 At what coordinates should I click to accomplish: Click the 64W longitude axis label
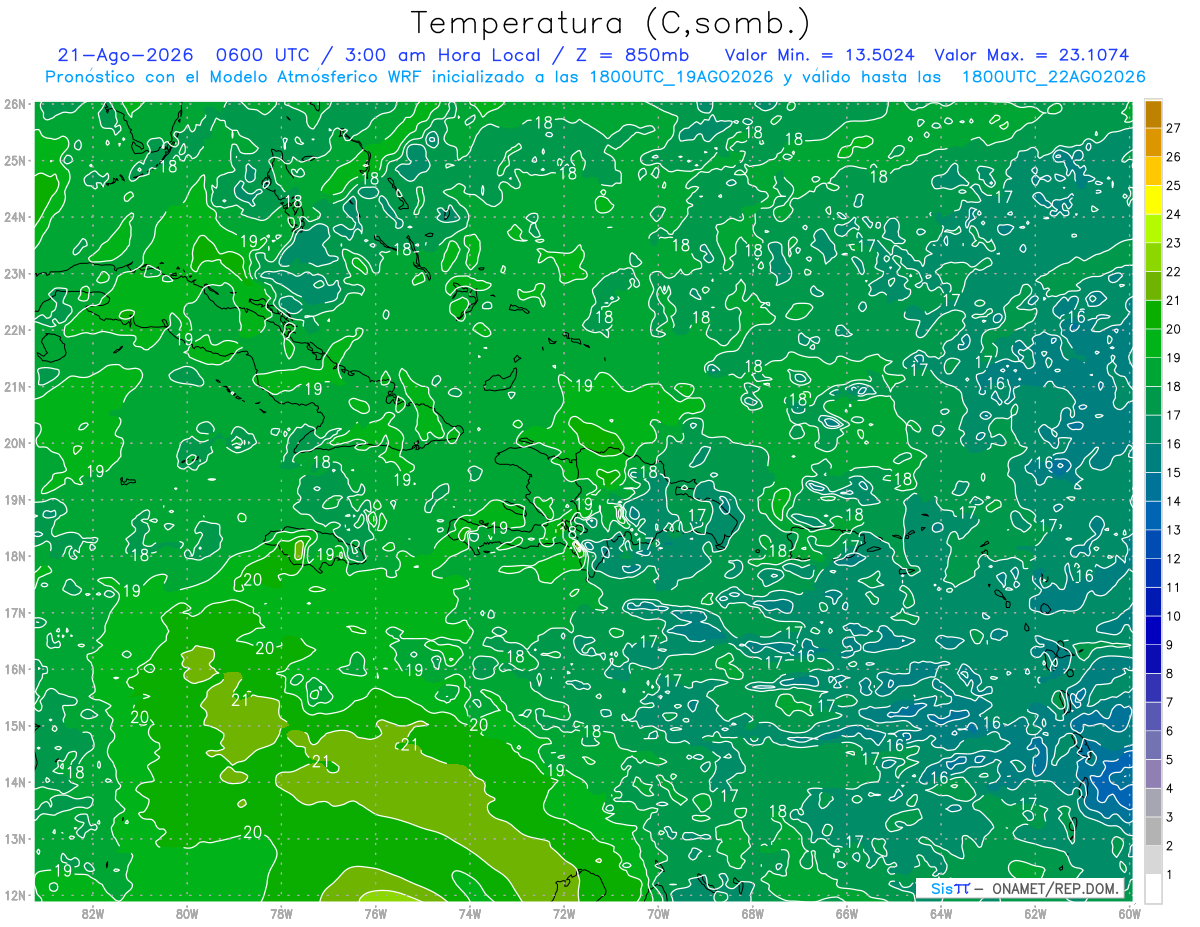pyautogui.click(x=941, y=913)
